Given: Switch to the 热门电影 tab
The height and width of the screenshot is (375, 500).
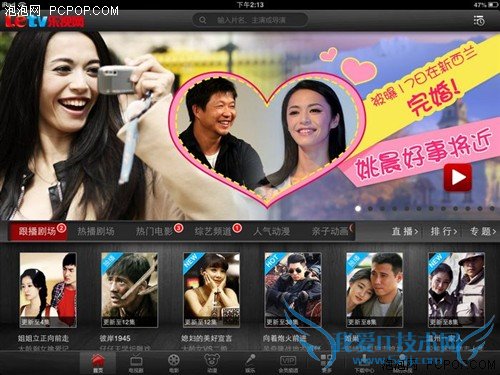Looking at the screenshot, I should (154, 231).
